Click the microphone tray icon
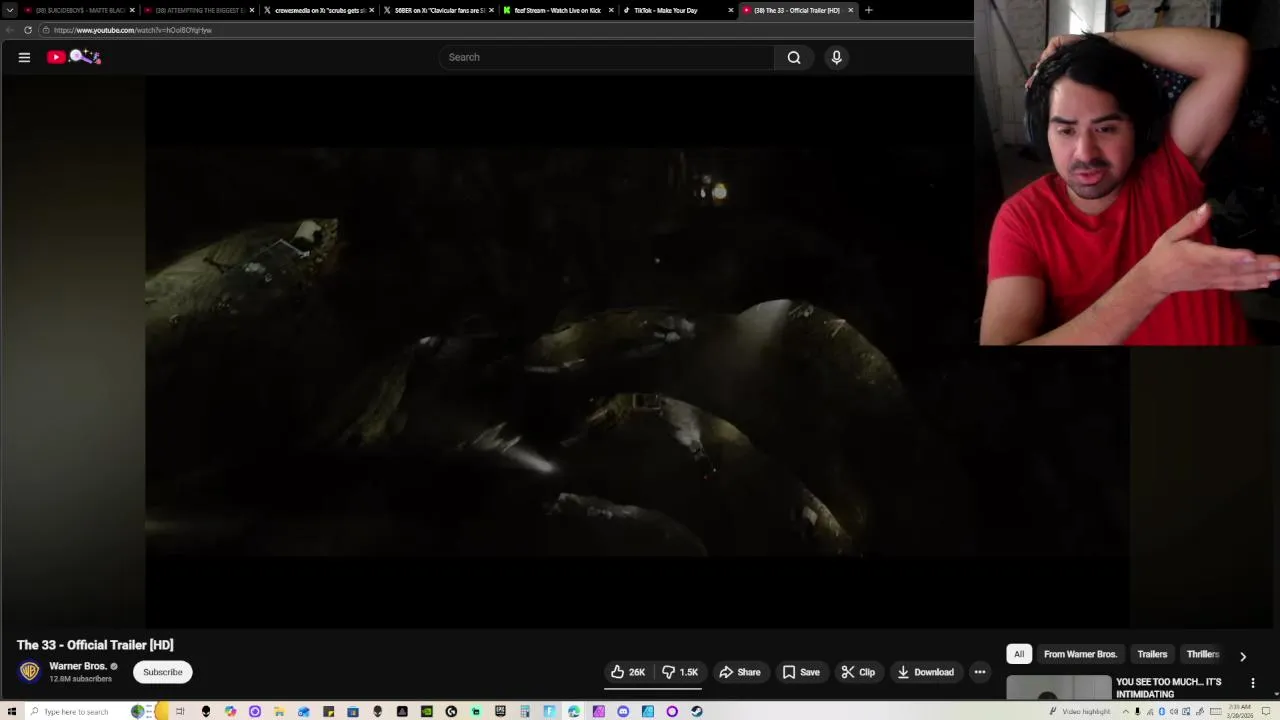 point(1137,711)
